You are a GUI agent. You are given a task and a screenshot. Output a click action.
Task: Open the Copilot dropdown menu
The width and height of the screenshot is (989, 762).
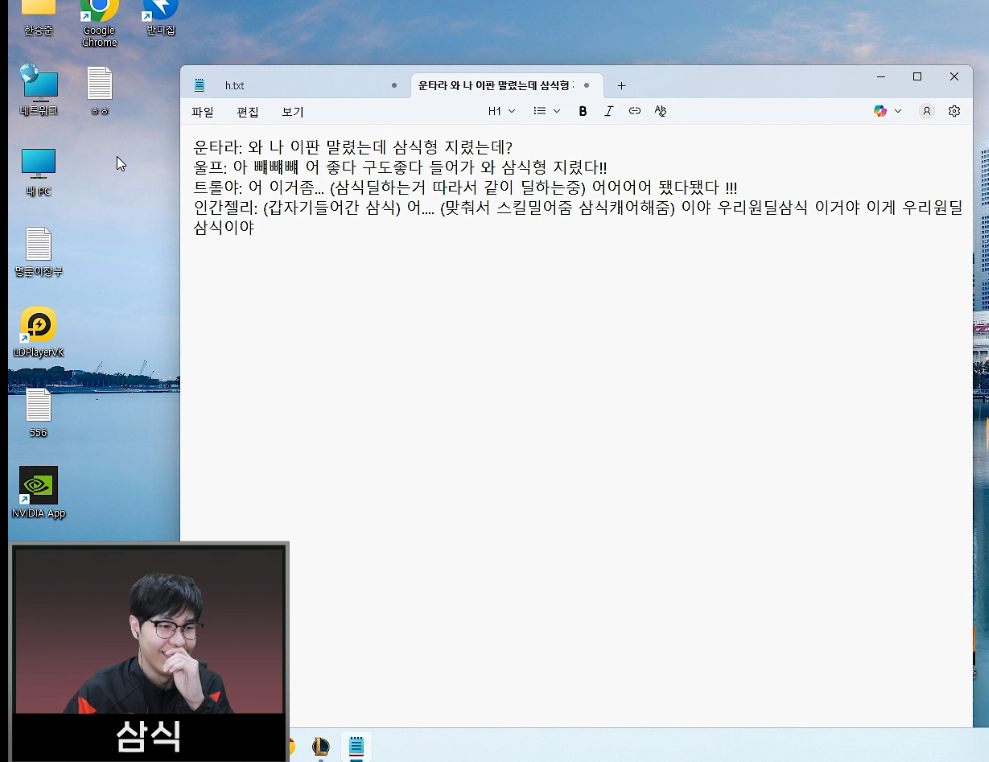[x=887, y=111]
